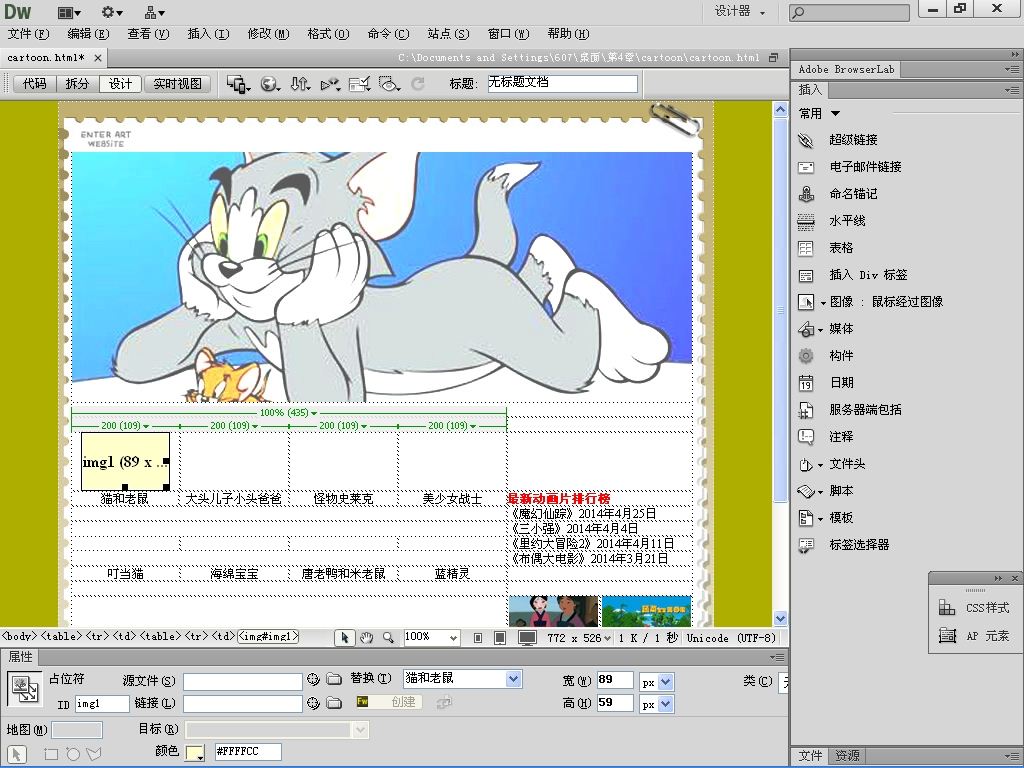
Task: Click the document Title (标题) field
Action: point(563,83)
